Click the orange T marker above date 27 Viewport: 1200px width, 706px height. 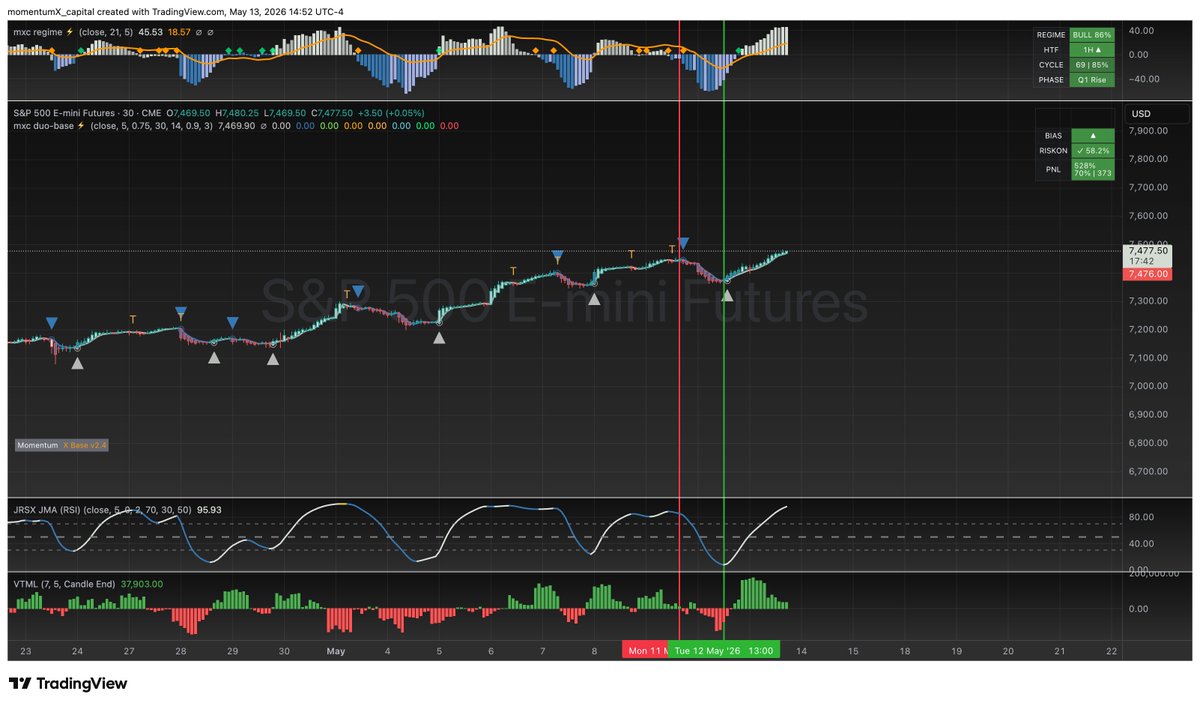coord(132,320)
